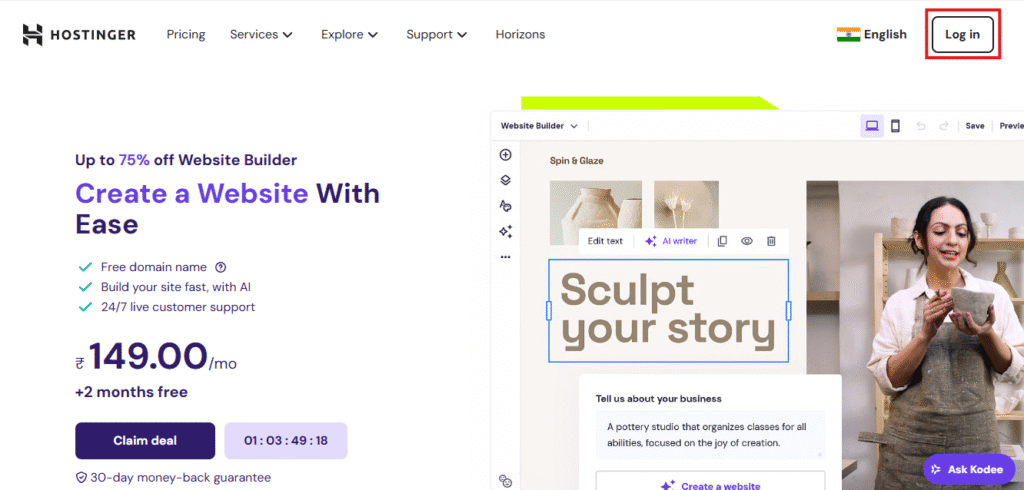This screenshot has height=490, width=1024.
Task: Open the Website Builder dropdown
Action: [x=539, y=126]
